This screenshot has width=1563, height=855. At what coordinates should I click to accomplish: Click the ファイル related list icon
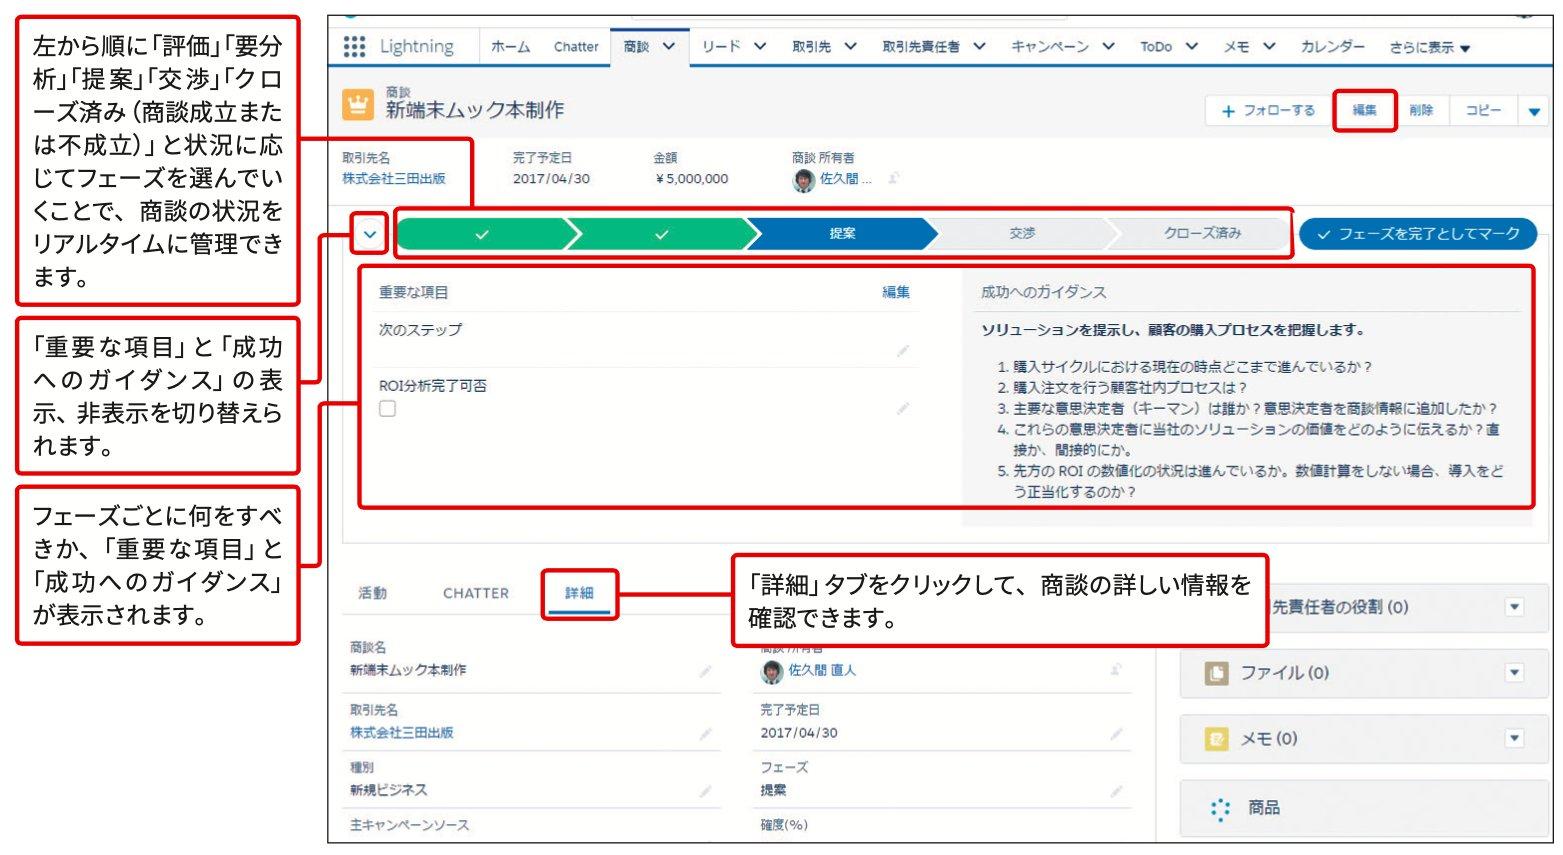[1216, 673]
